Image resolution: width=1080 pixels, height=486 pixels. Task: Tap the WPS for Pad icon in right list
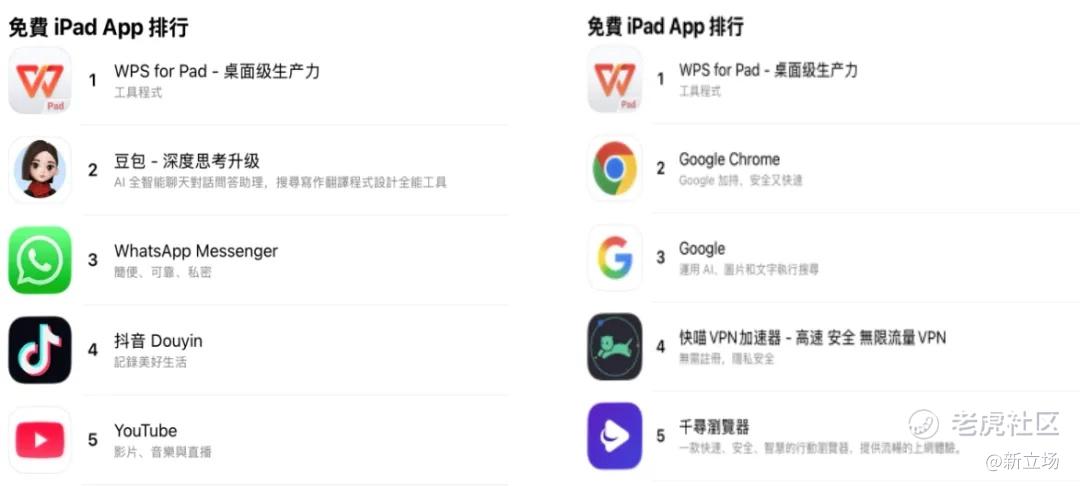click(x=614, y=79)
